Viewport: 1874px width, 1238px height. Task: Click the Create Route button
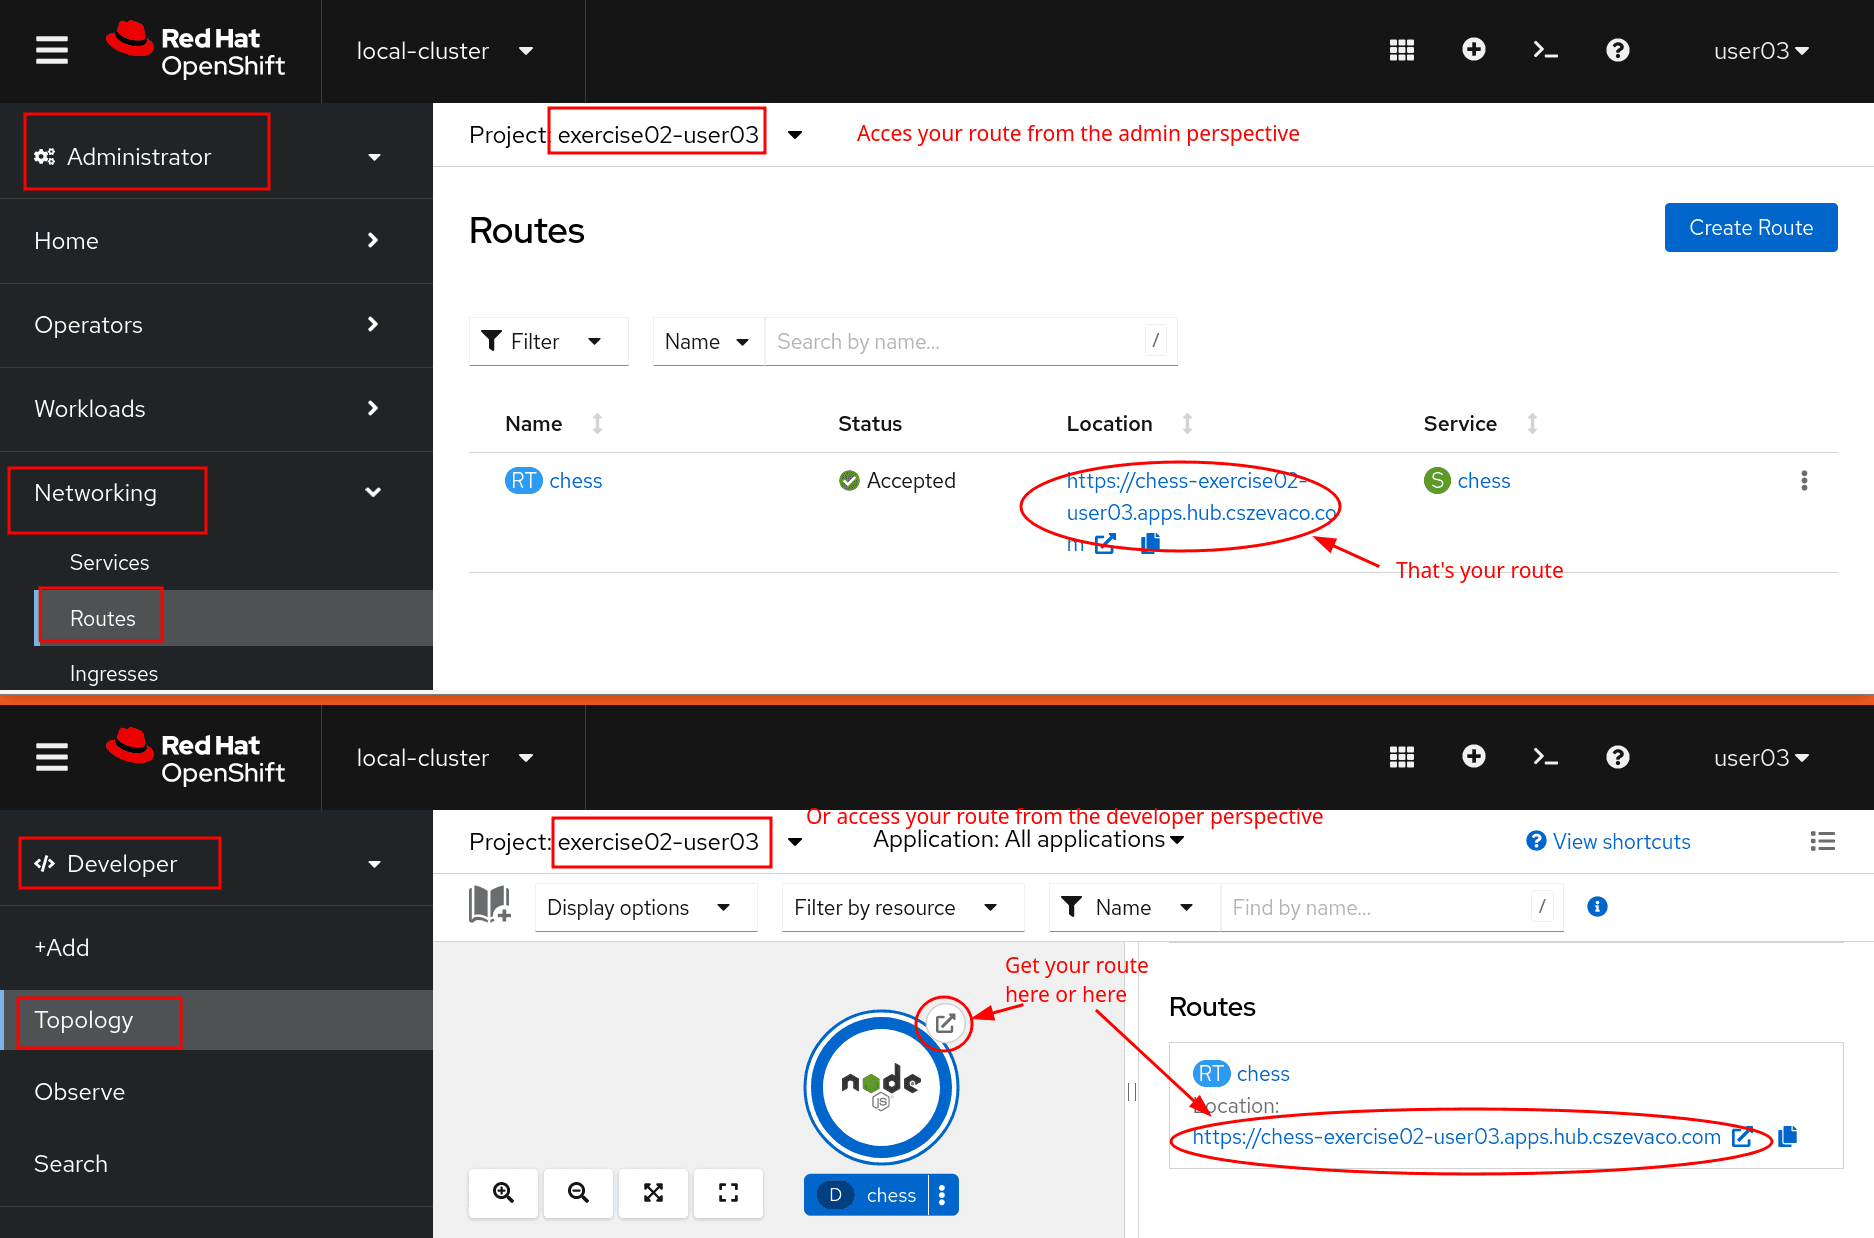click(x=1751, y=228)
